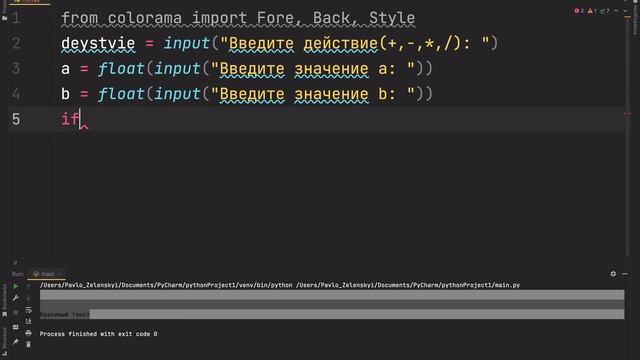Open run configuration wrench icon

click(x=16, y=298)
